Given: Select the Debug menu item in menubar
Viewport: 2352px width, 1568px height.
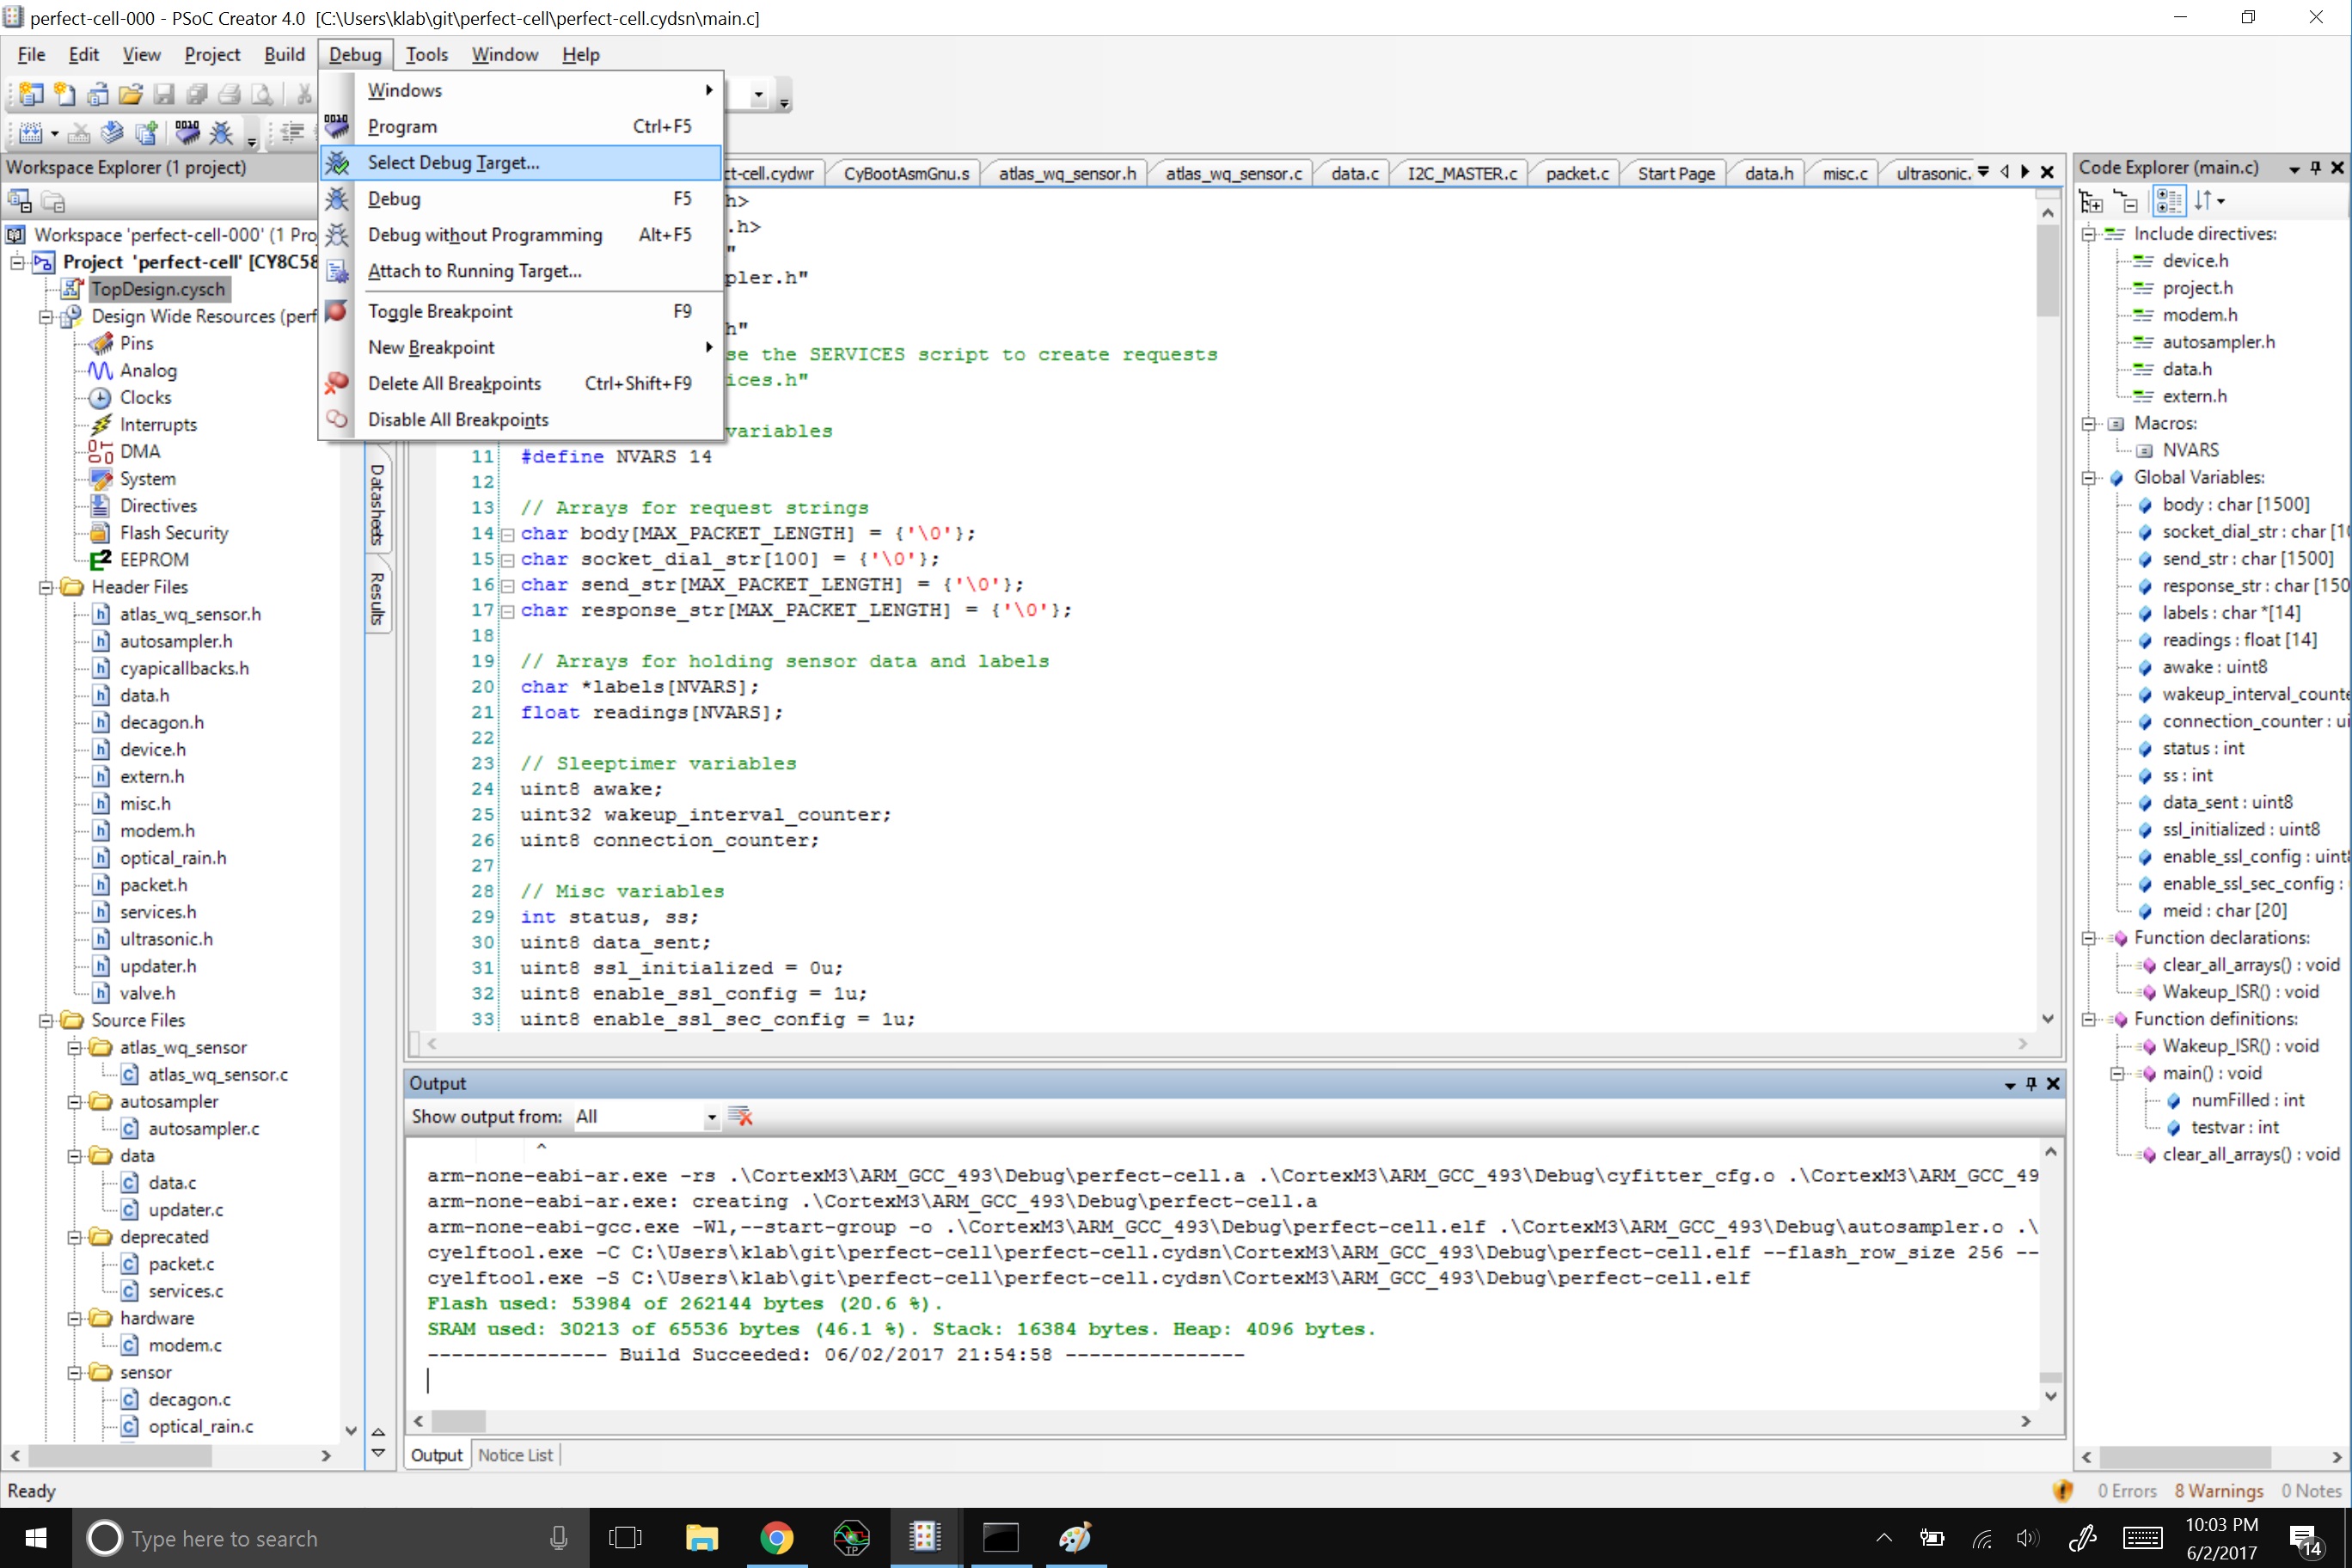Looking at the screenshot, I should pyautogui.click(x=353, y=54).
